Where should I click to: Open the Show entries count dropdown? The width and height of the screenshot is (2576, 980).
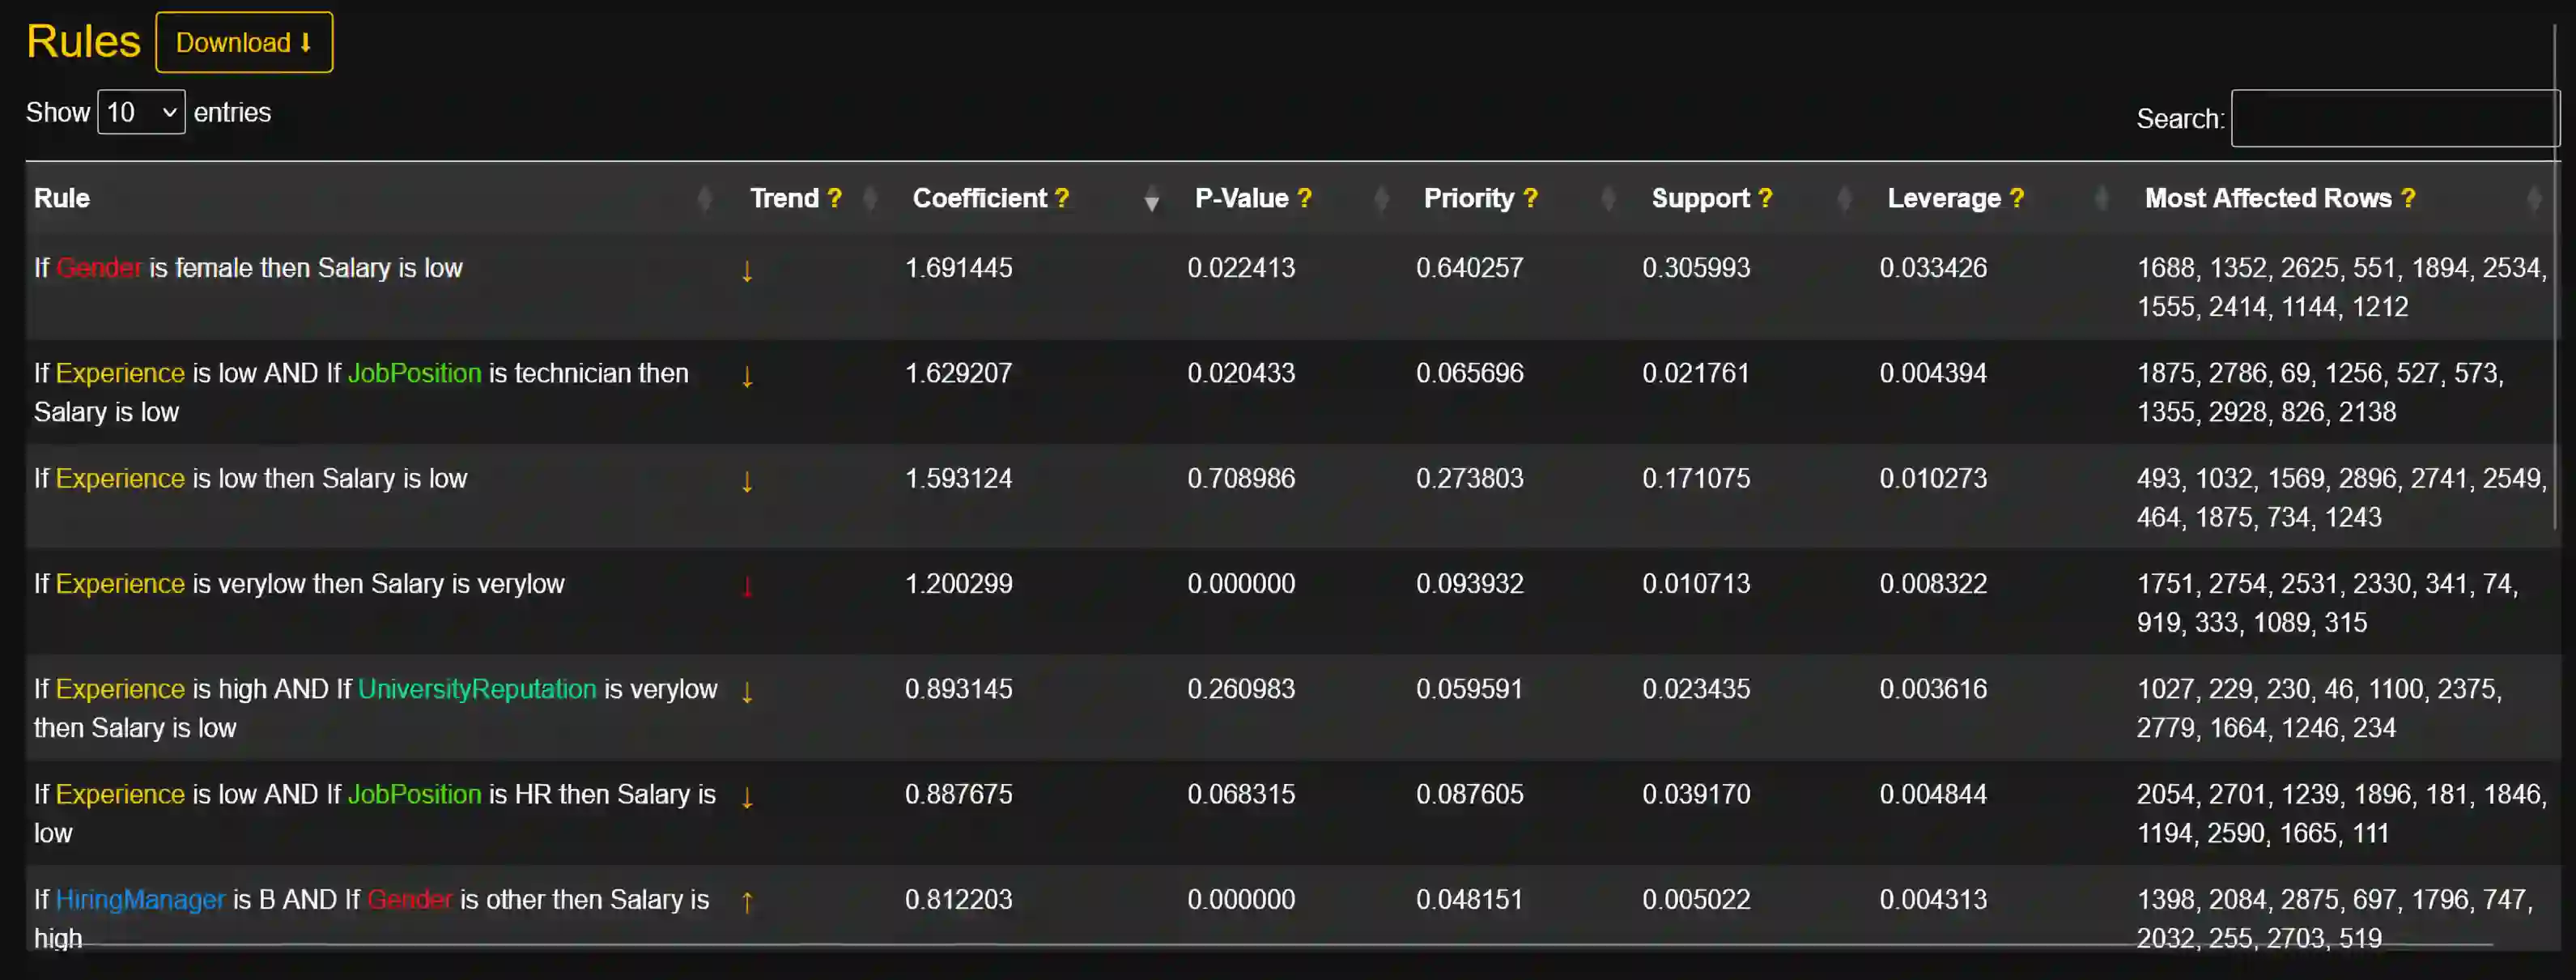pyautogui.click(x=141, y=112)
